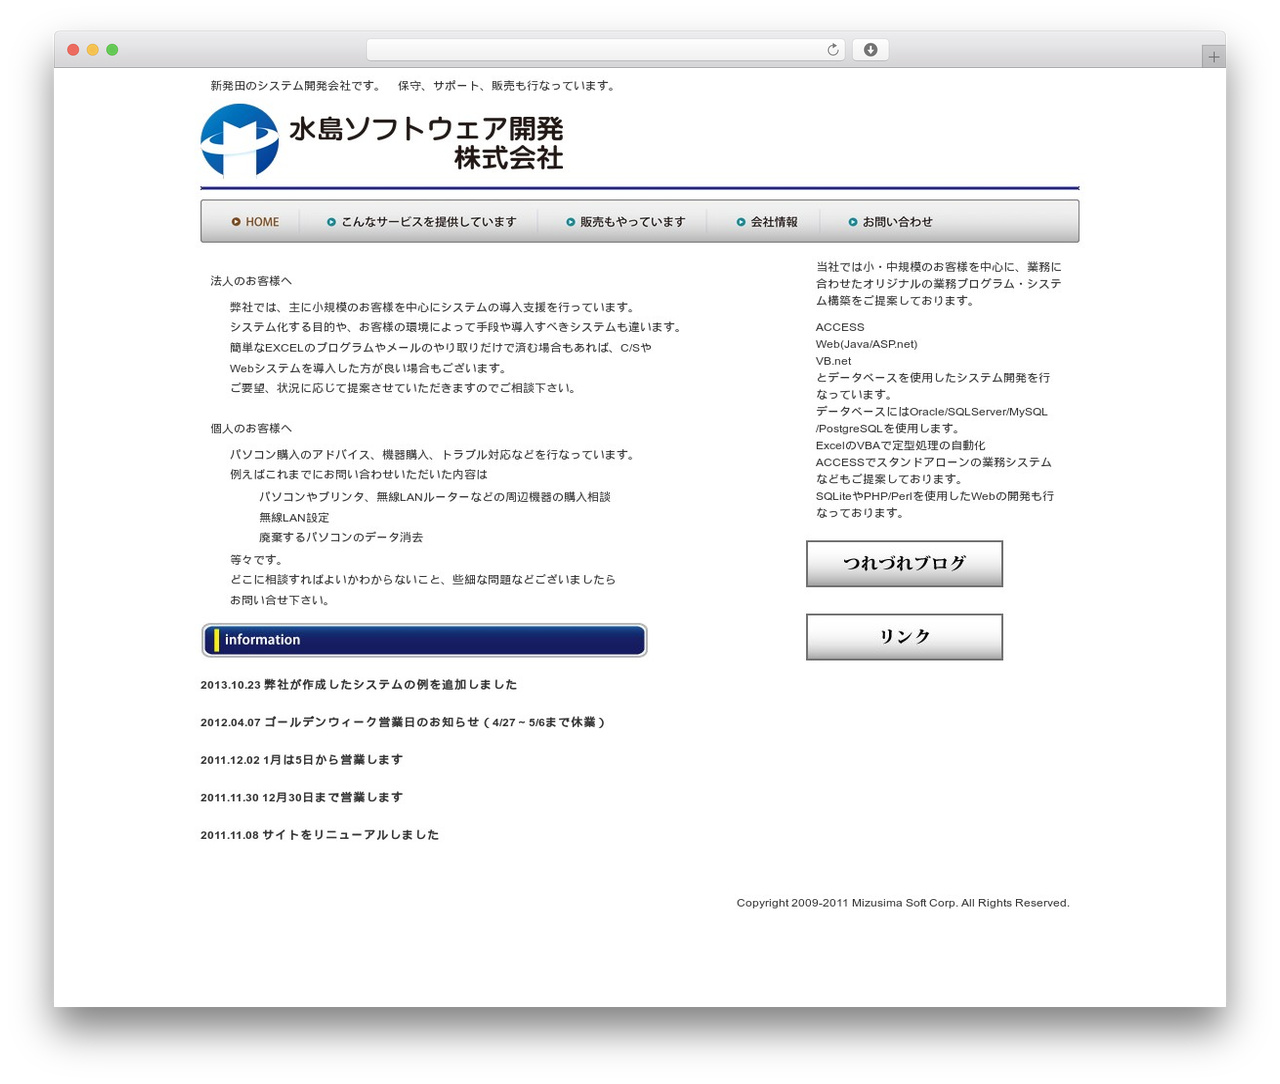
Task: Click the ACCESS text in the sidebar
Action: click(840, 327)
